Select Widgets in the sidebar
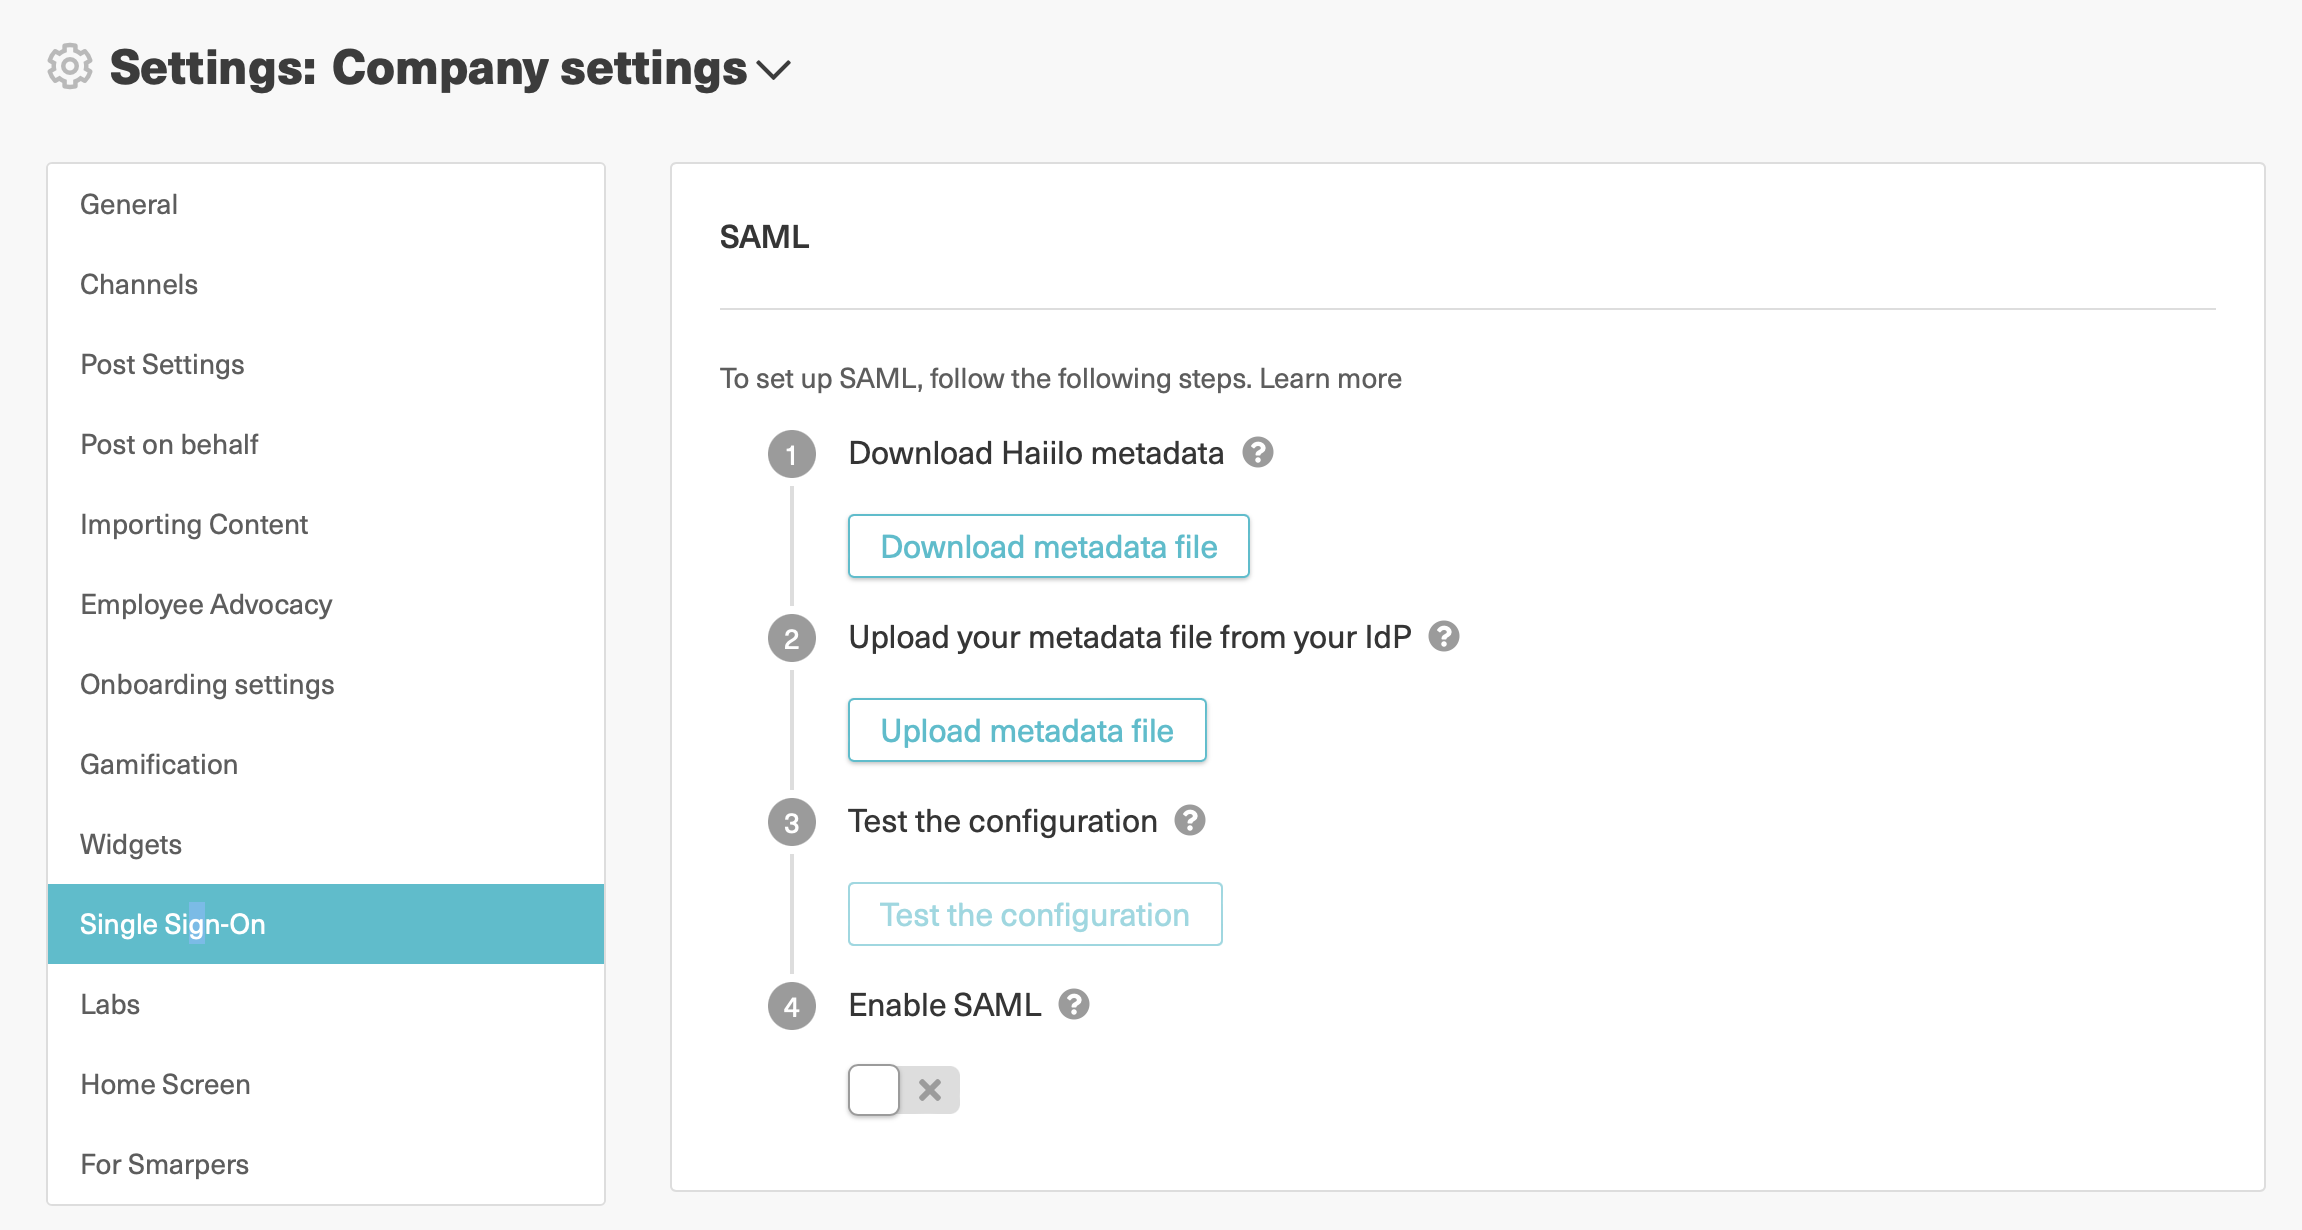The image size is (2302, 1230). [326, 844]
